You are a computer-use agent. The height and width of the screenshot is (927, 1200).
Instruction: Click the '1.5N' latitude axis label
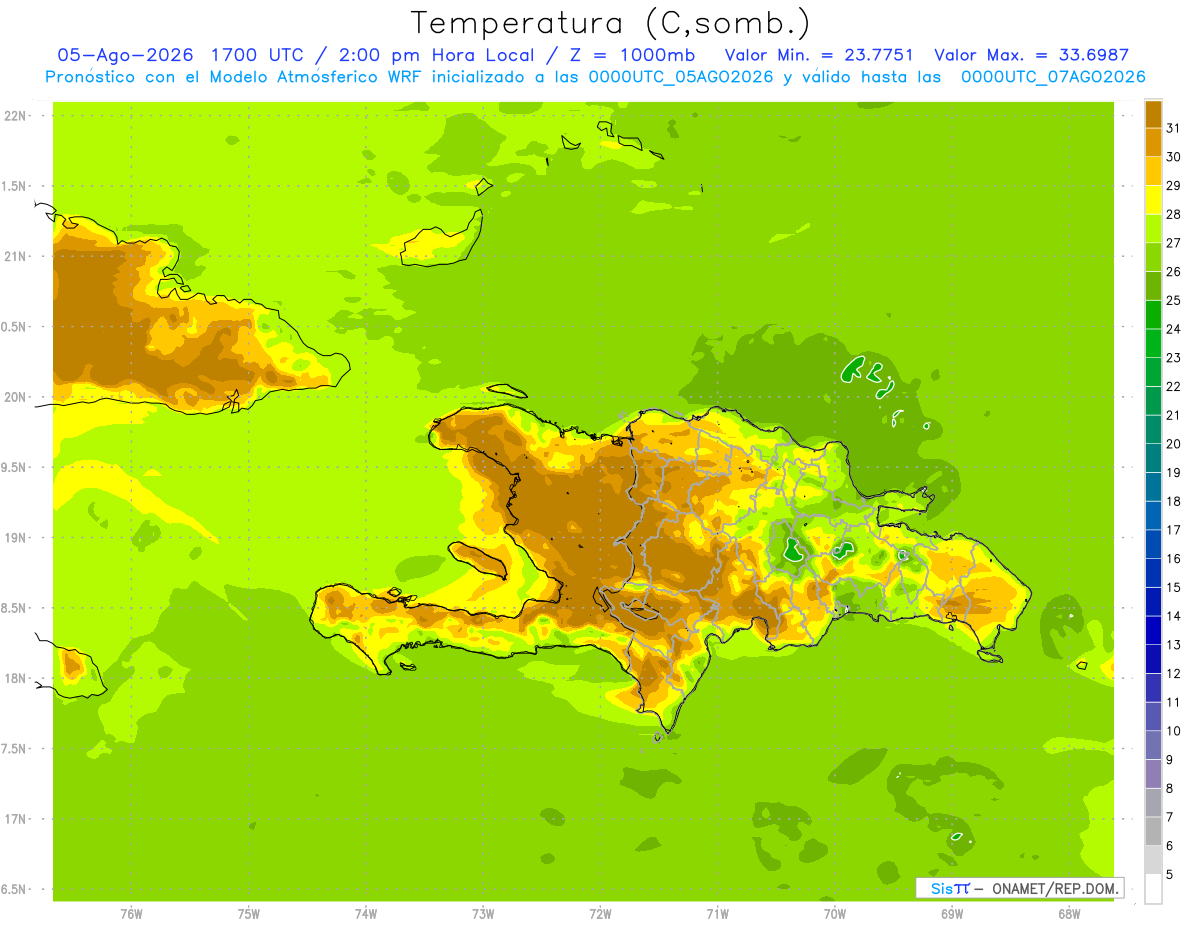click(x=15, y=186)
